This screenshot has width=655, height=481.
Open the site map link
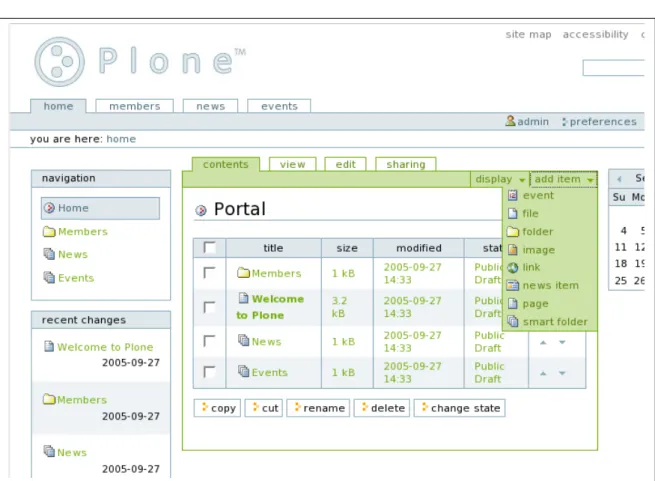click(x=528, y=34)
